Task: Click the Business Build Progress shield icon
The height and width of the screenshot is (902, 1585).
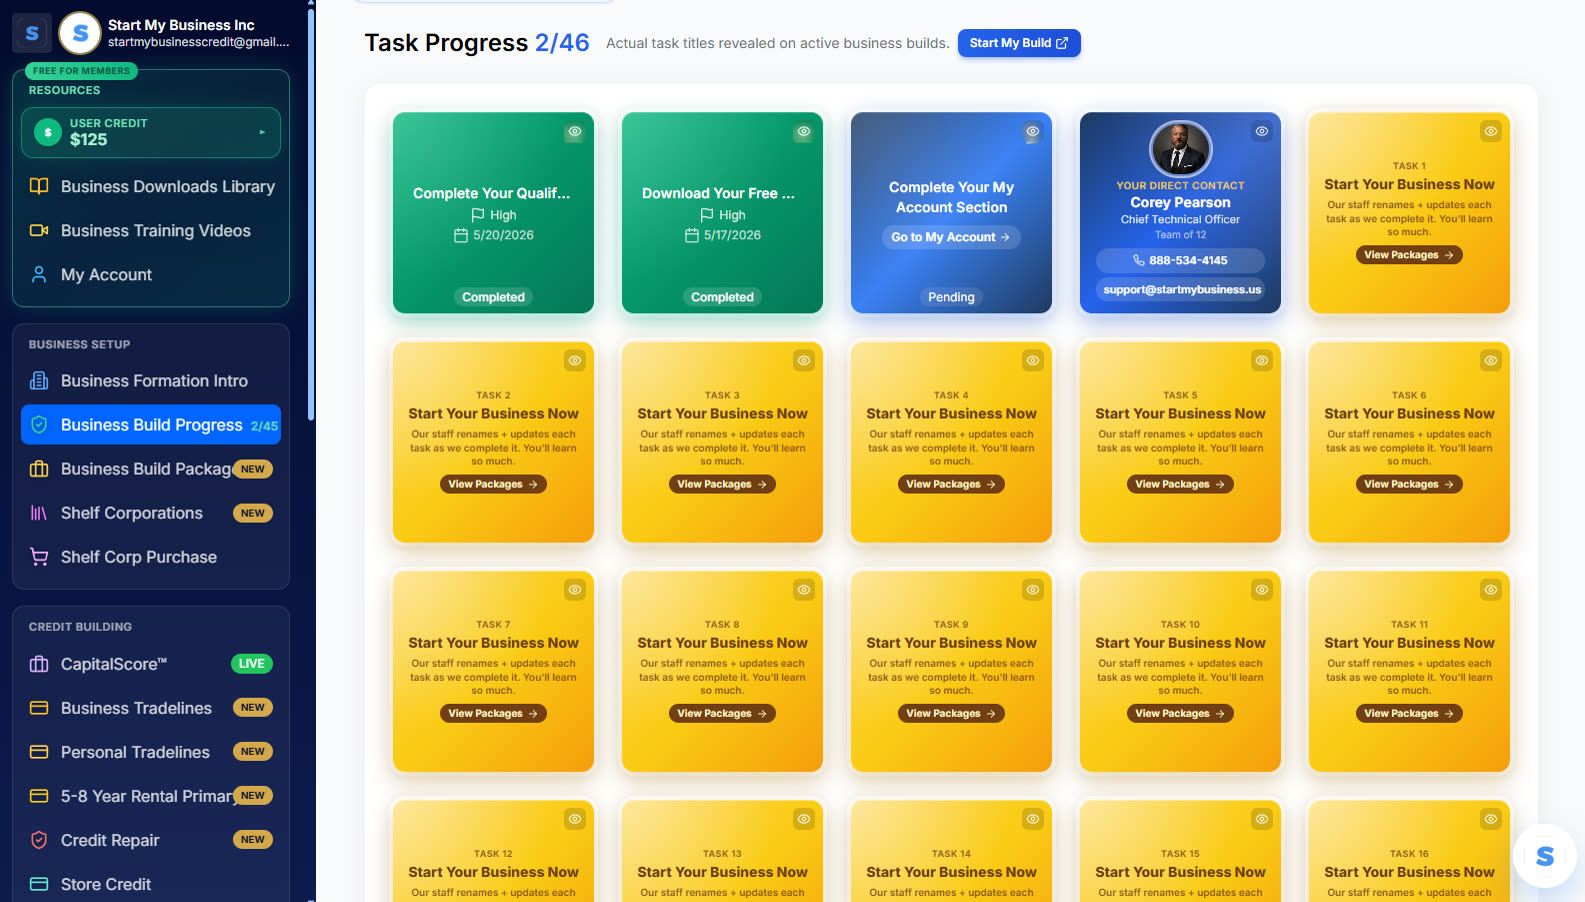Action: coord(39,425)
